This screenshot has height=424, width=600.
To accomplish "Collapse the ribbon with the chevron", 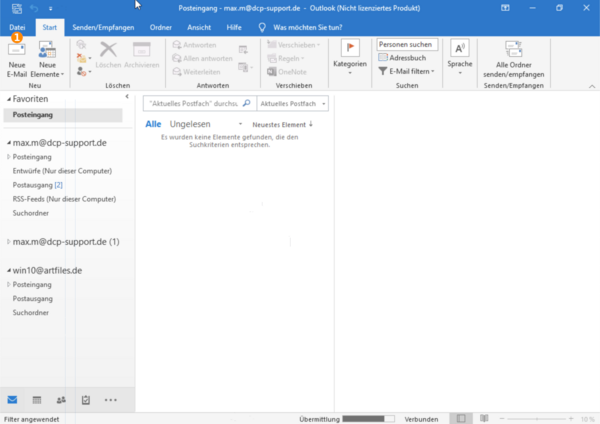I will tap(592, 86).
